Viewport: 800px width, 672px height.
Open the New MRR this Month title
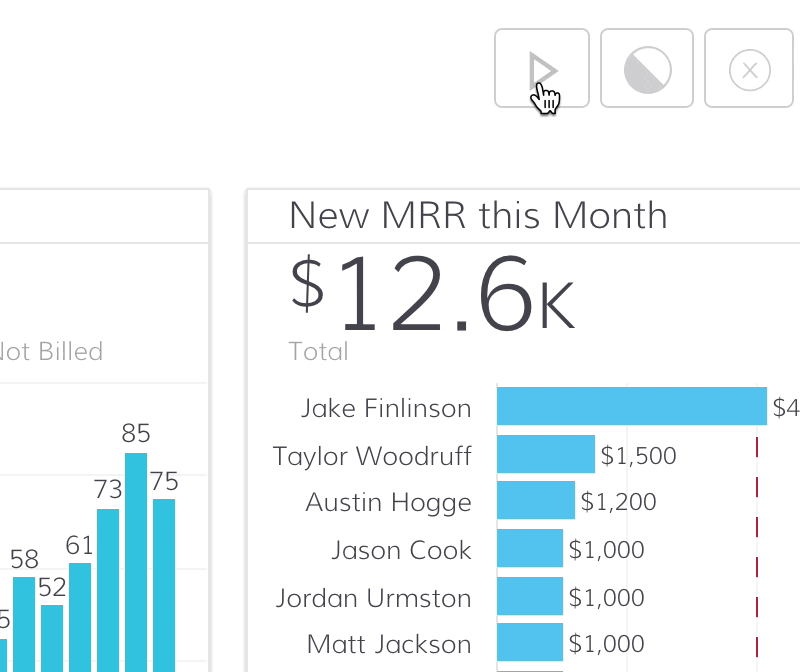point(478,215)
